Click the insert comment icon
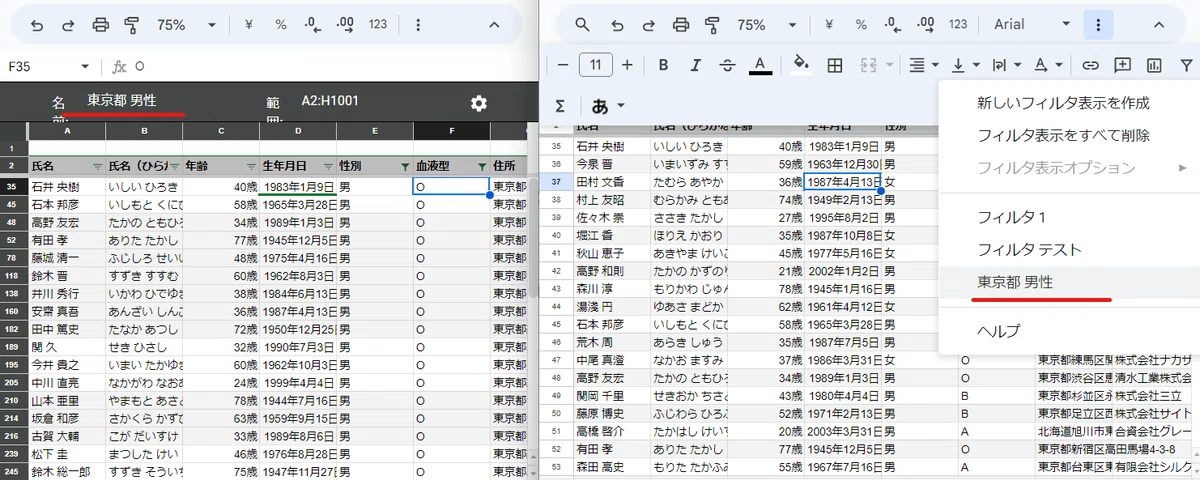The height and width of the screenshot is (480, 1200). [x=1123, y=65]
